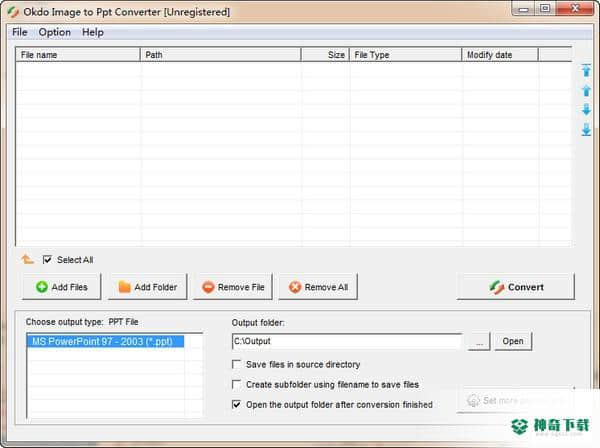Screen dimensions: 600x448
Task: Open the Option menu
Action: click(x=54, y=32)
